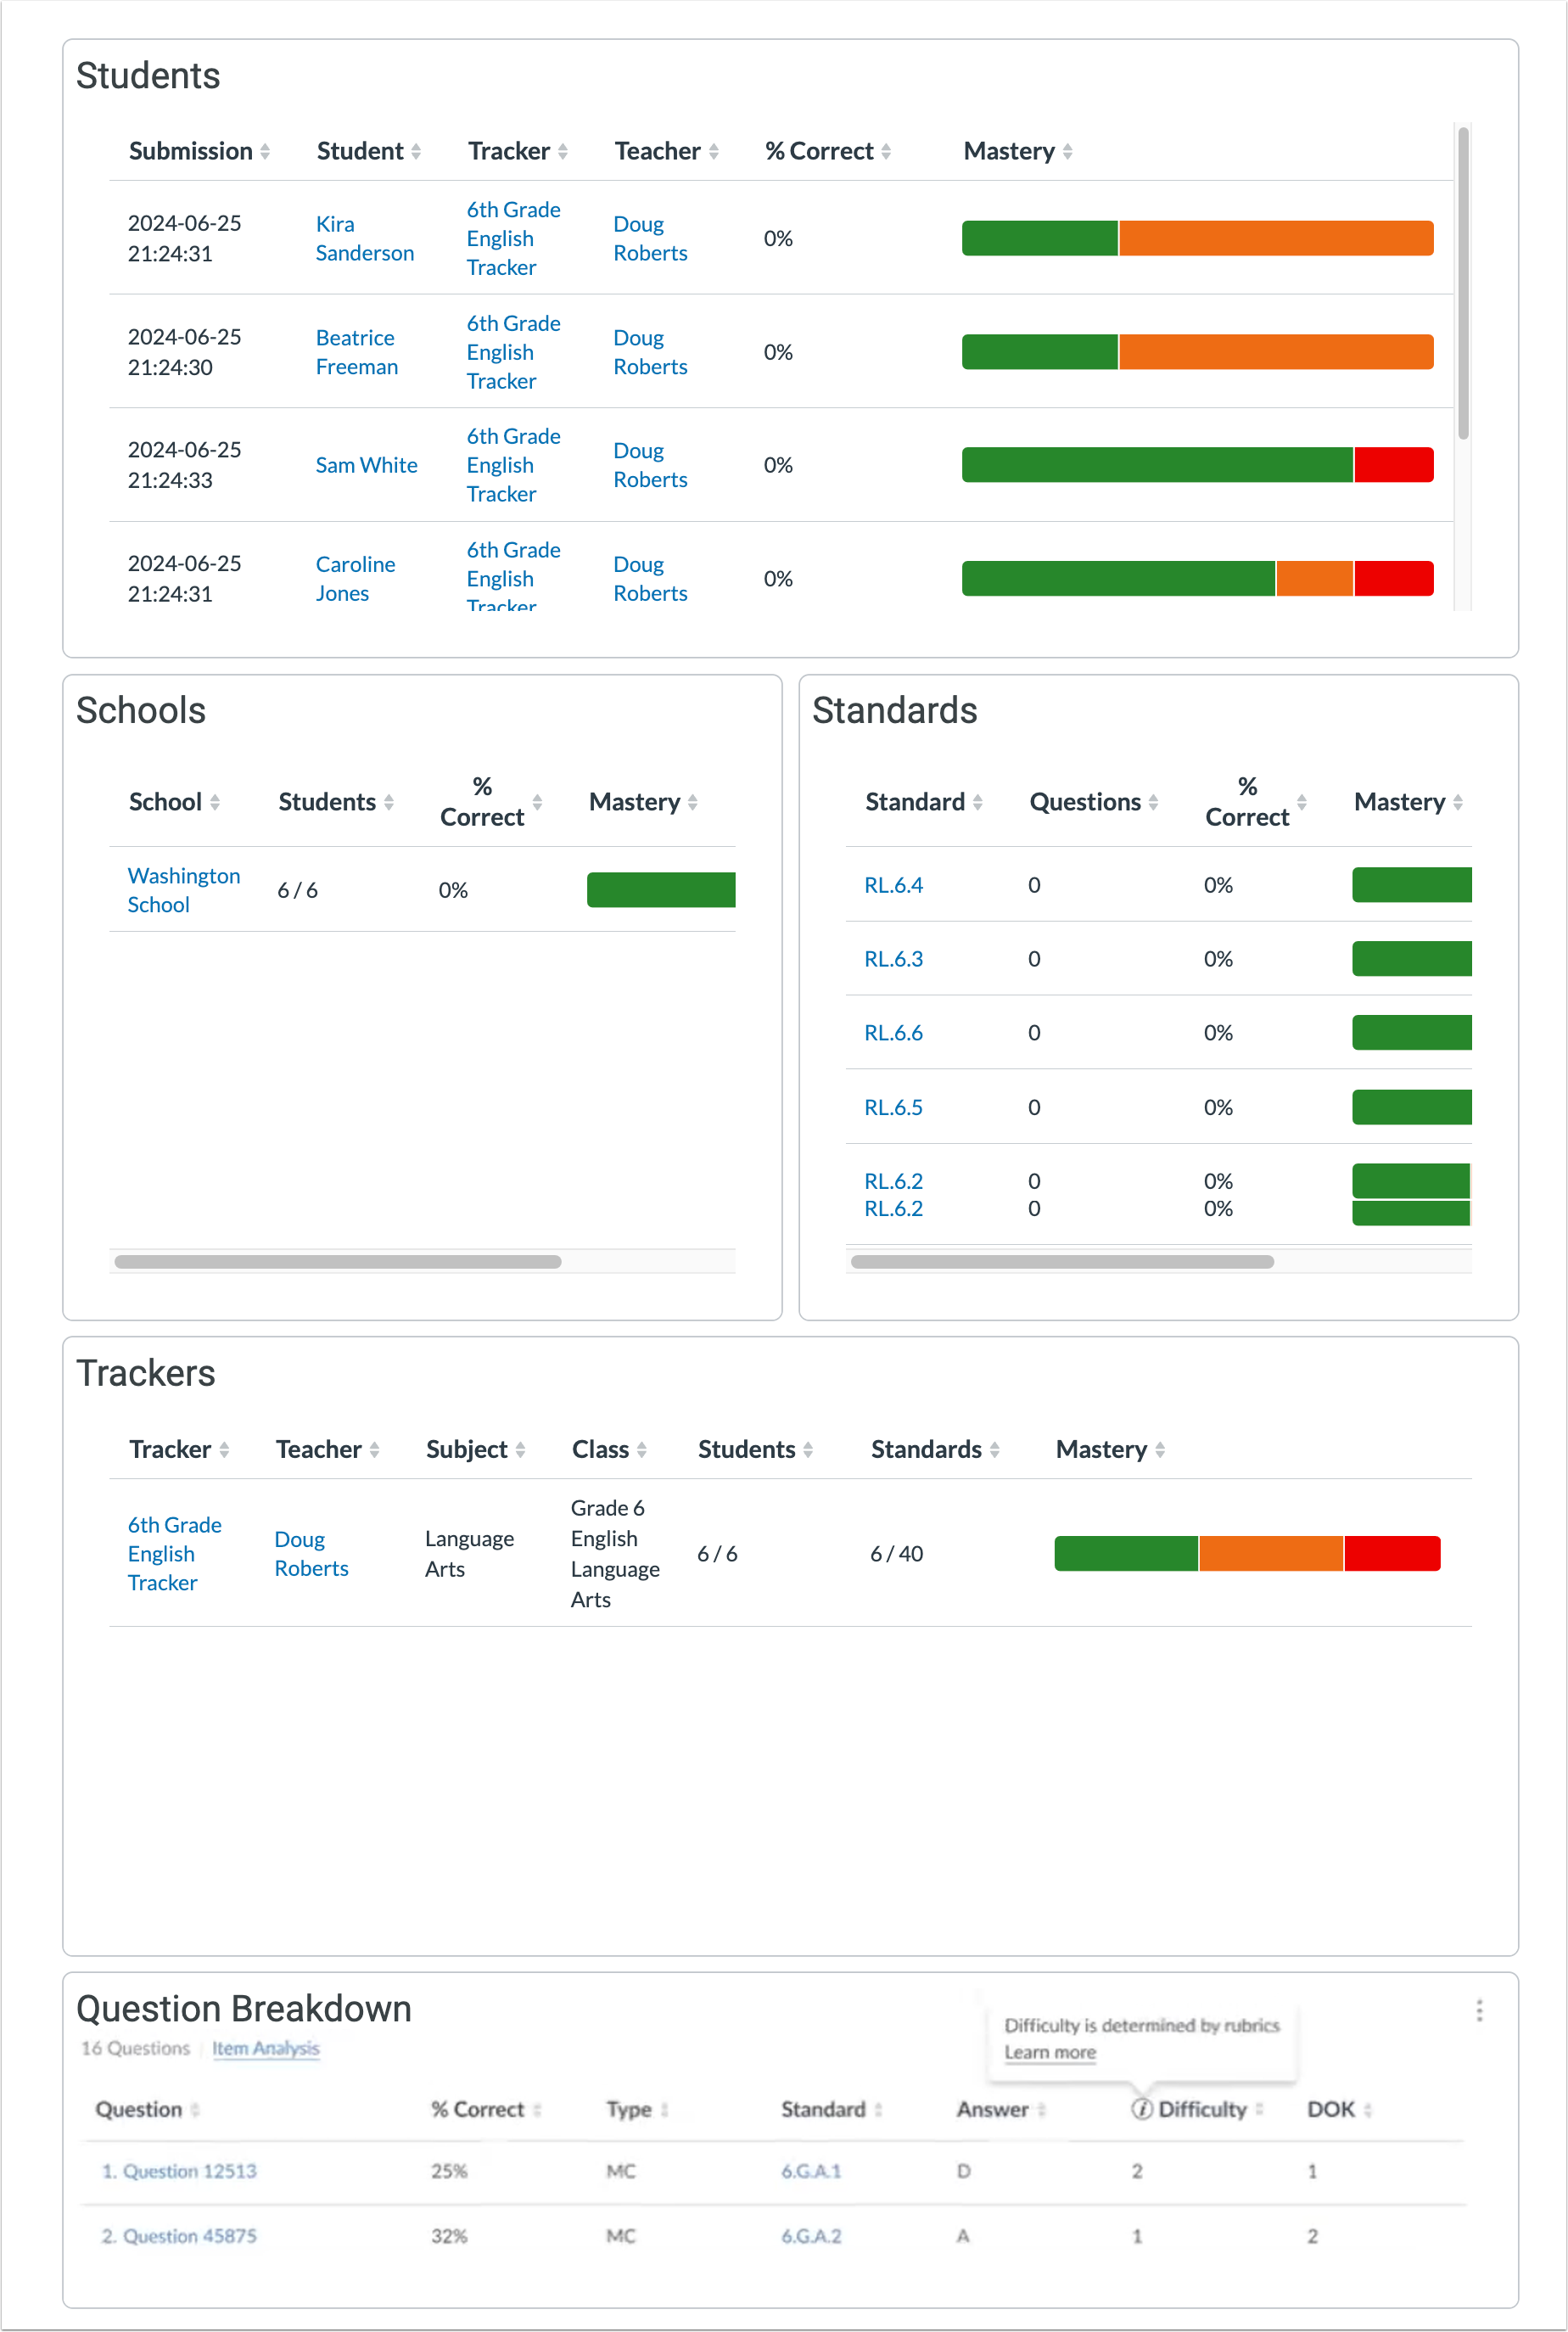Viewport: 1568px width, 2332px height.
Task: Open standard RL.6.4
Action: click(893, 884)
